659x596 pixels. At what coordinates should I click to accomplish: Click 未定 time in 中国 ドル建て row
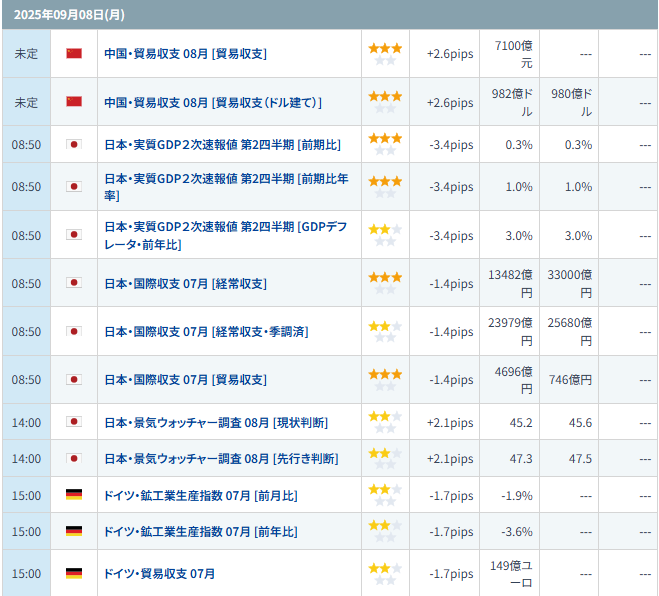click(26, 103)
